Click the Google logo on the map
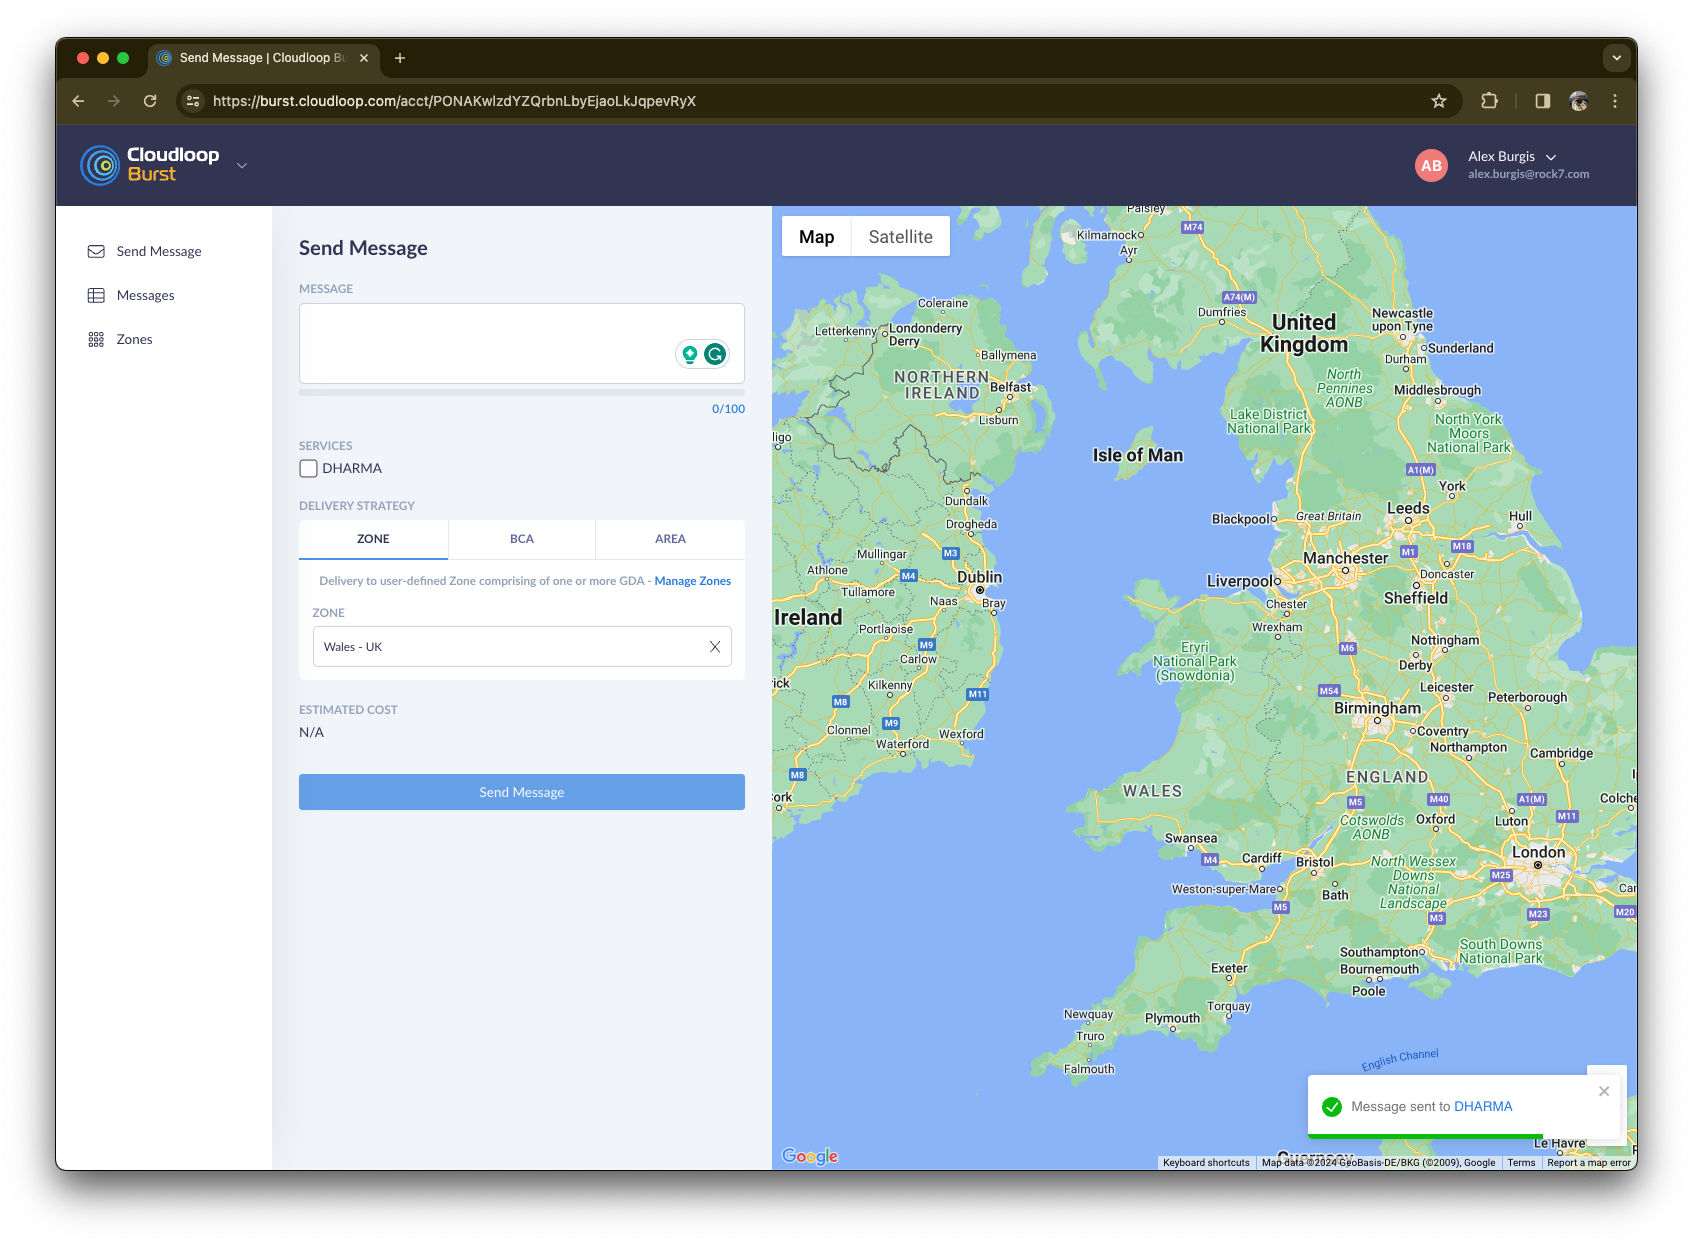The width and height of the screenshot is (1693, 1244). (810, 1156)
